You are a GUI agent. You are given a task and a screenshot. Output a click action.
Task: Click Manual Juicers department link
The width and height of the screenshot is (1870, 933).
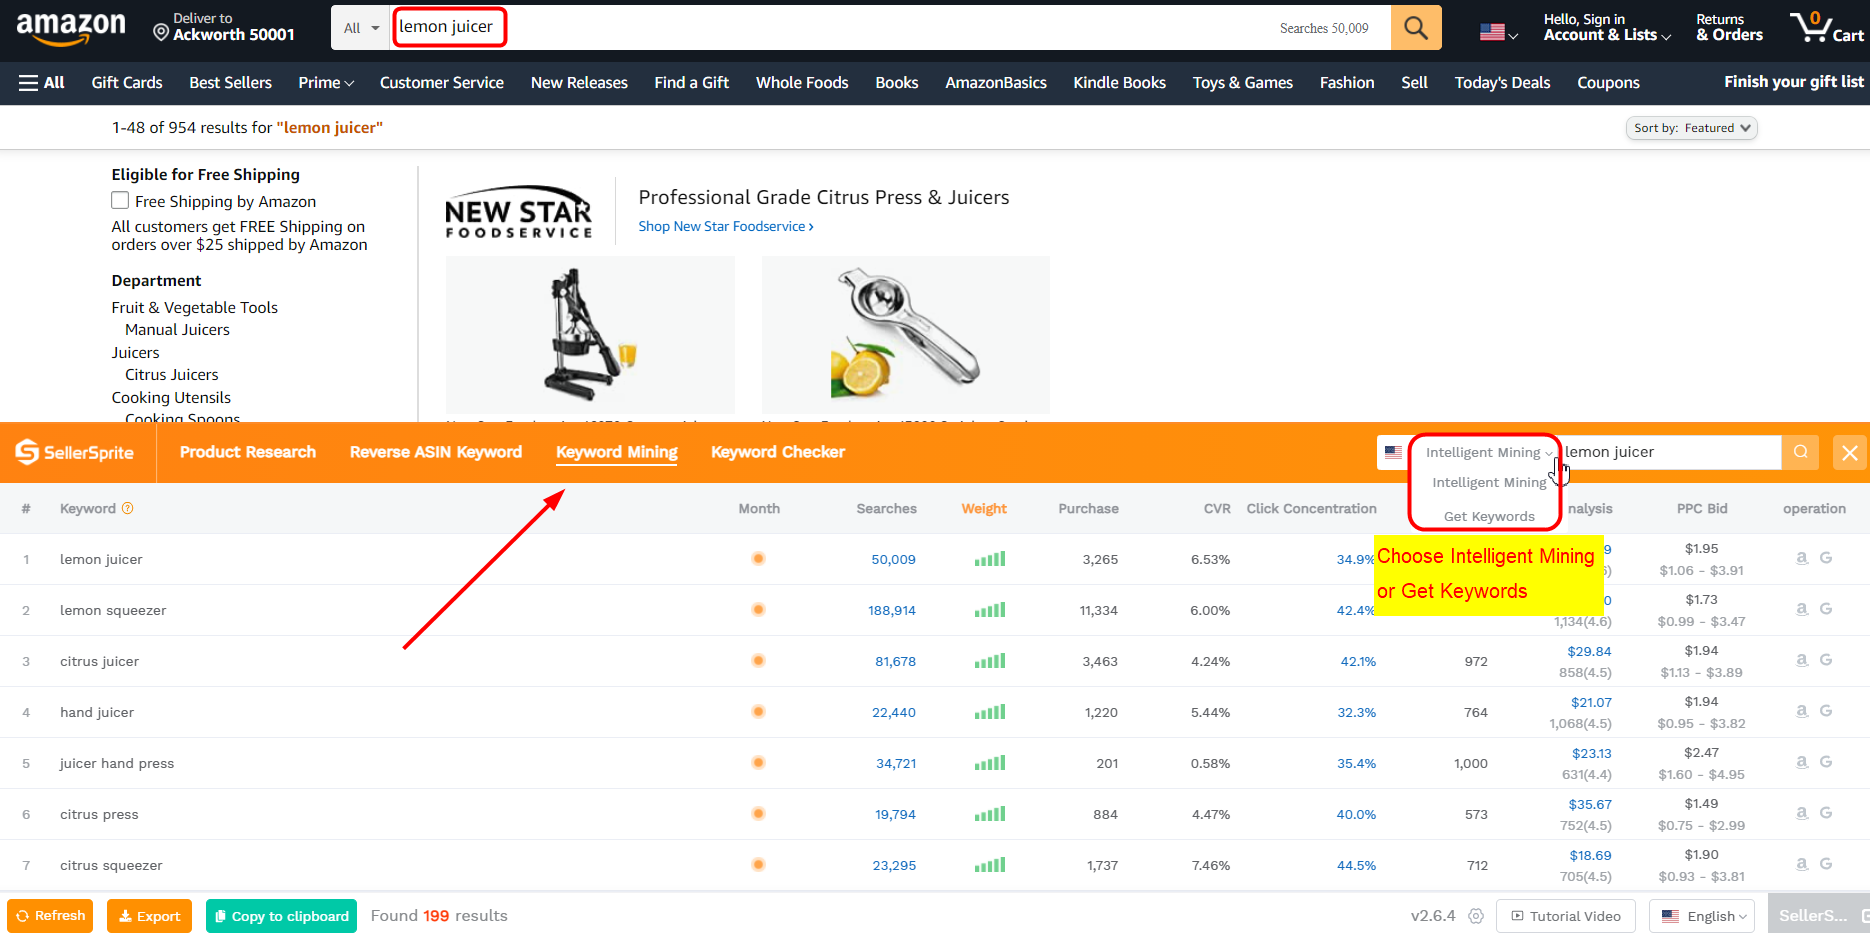tap(177, 330)
